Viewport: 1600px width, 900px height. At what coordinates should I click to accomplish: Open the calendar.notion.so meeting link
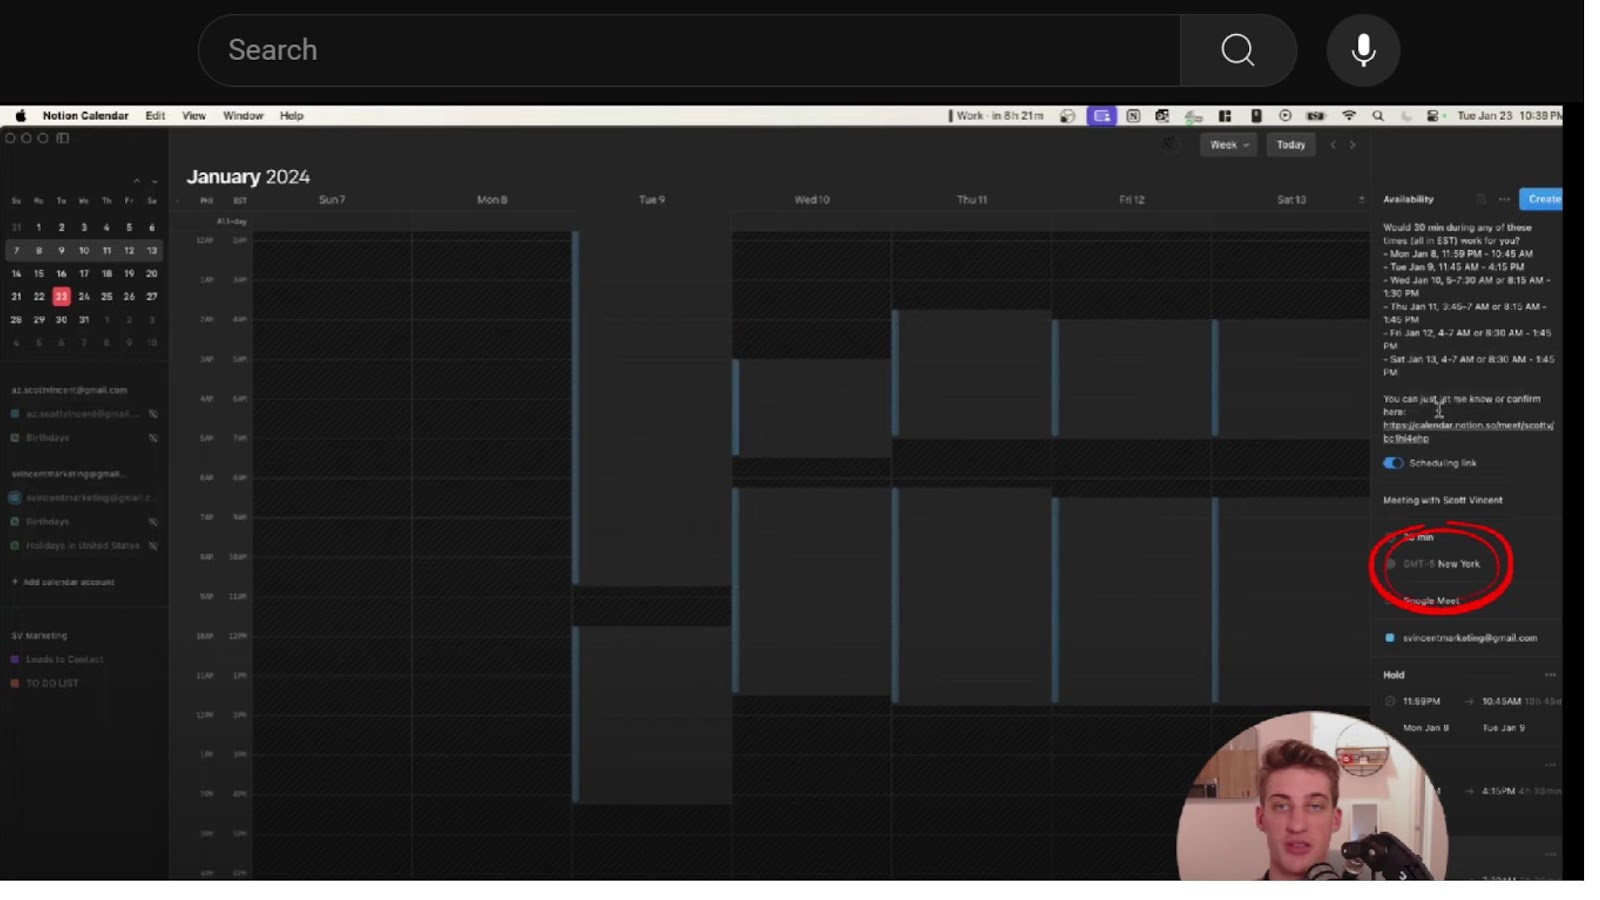1468,432
